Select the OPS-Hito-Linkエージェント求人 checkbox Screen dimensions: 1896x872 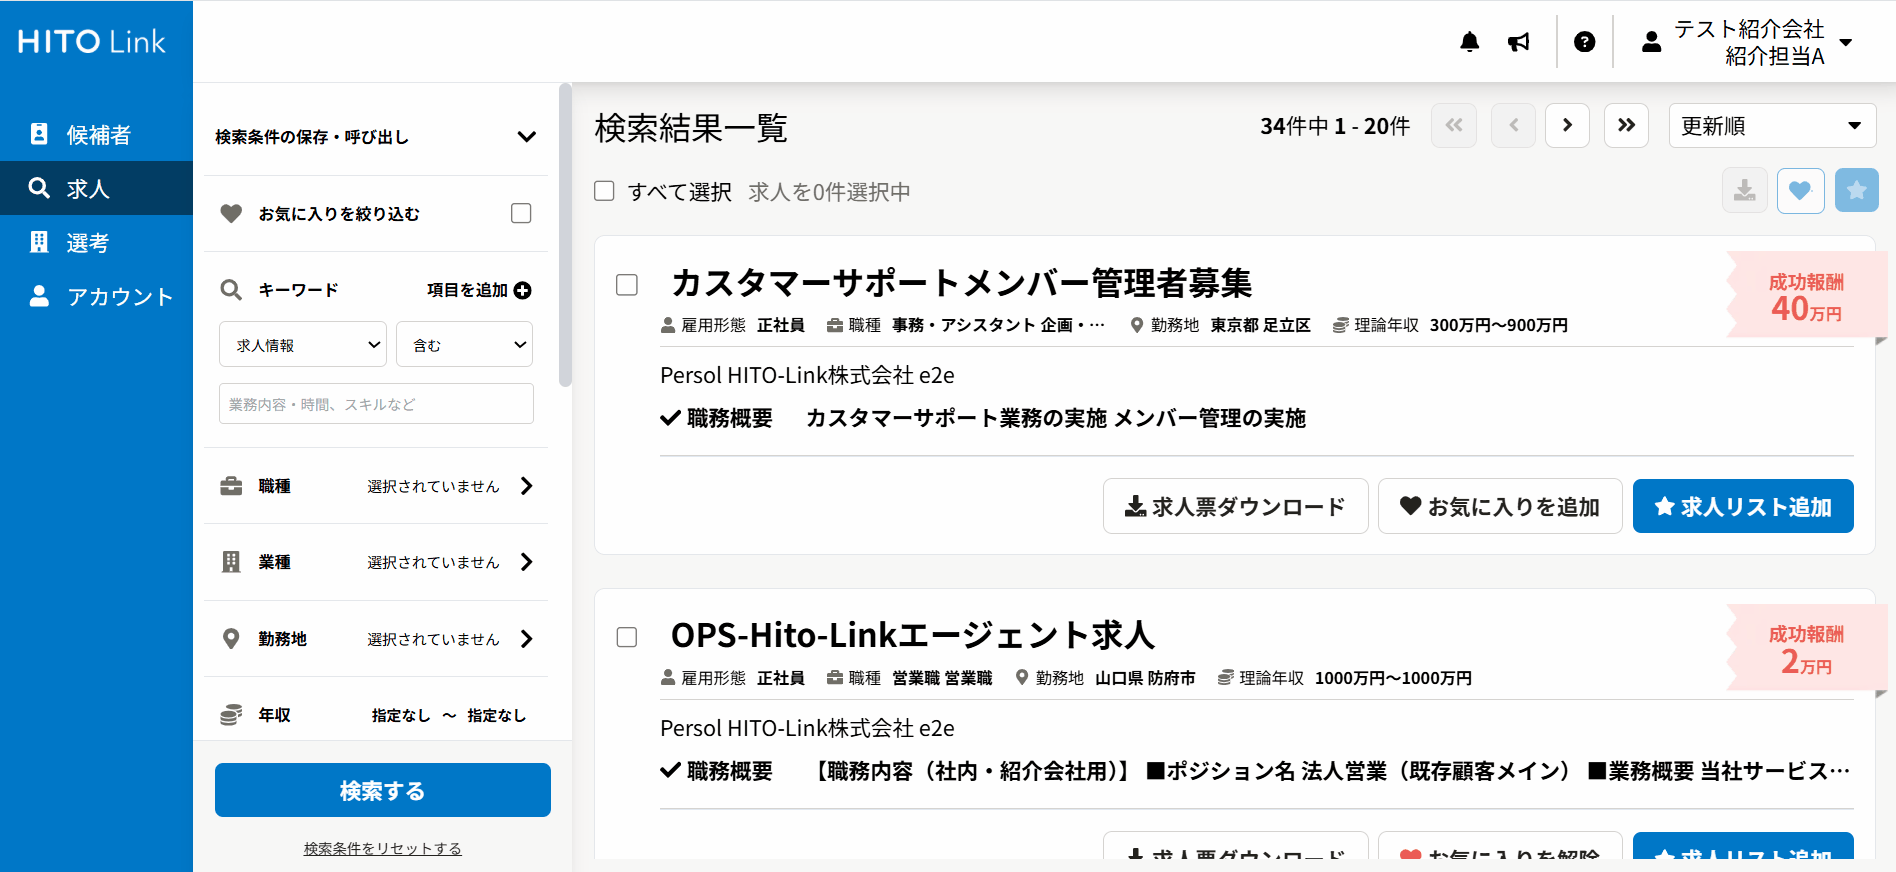pos(627,637)
